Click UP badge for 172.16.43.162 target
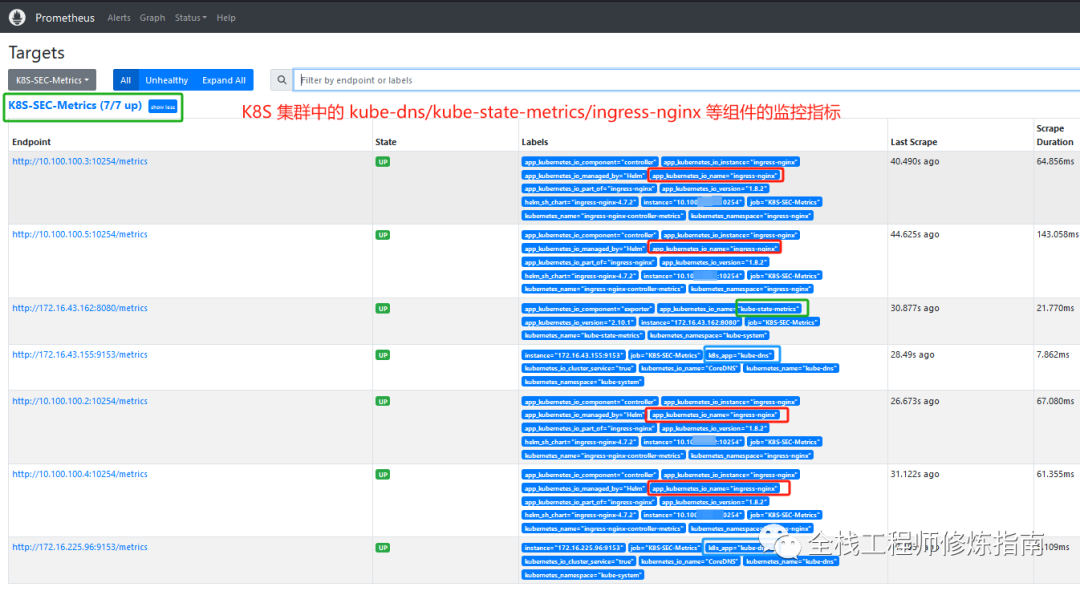The width and height of the screenshot is (1080, 591). point(383,309)
